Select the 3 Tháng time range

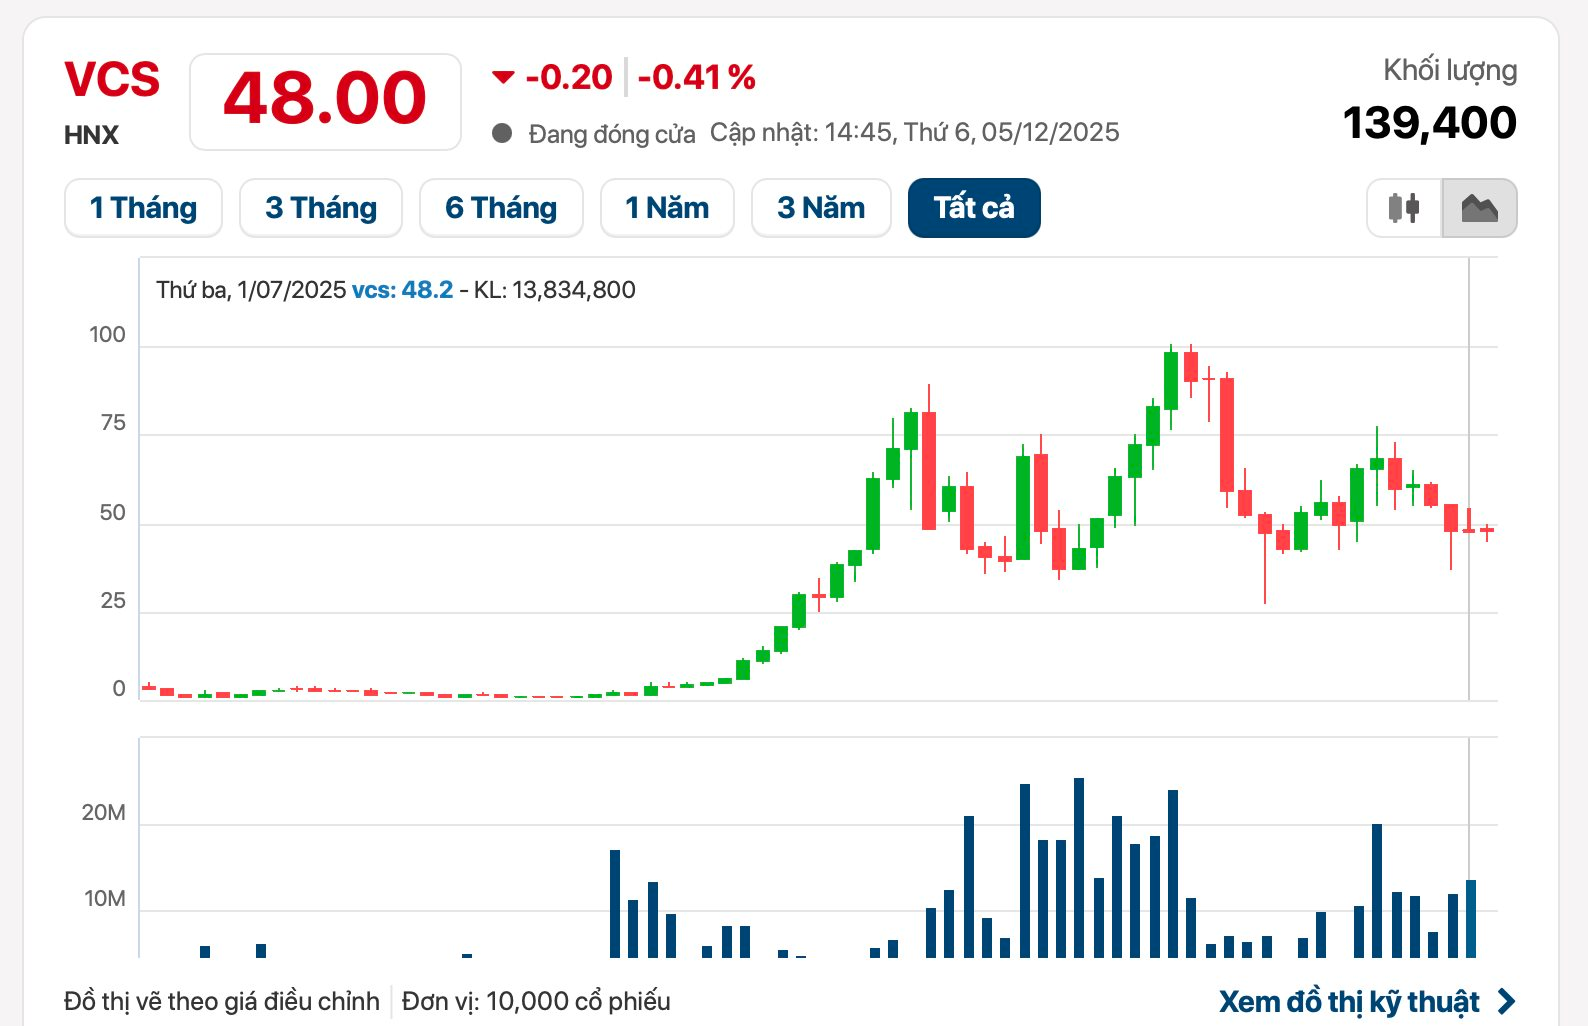[x=321, y=208]
